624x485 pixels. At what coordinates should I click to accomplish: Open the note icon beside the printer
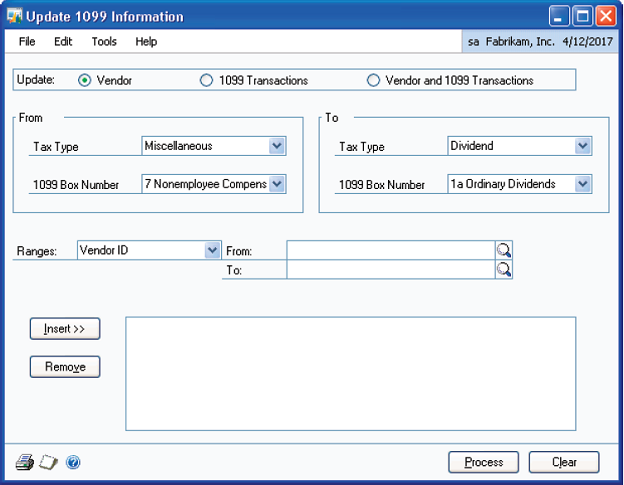(48, 462)
